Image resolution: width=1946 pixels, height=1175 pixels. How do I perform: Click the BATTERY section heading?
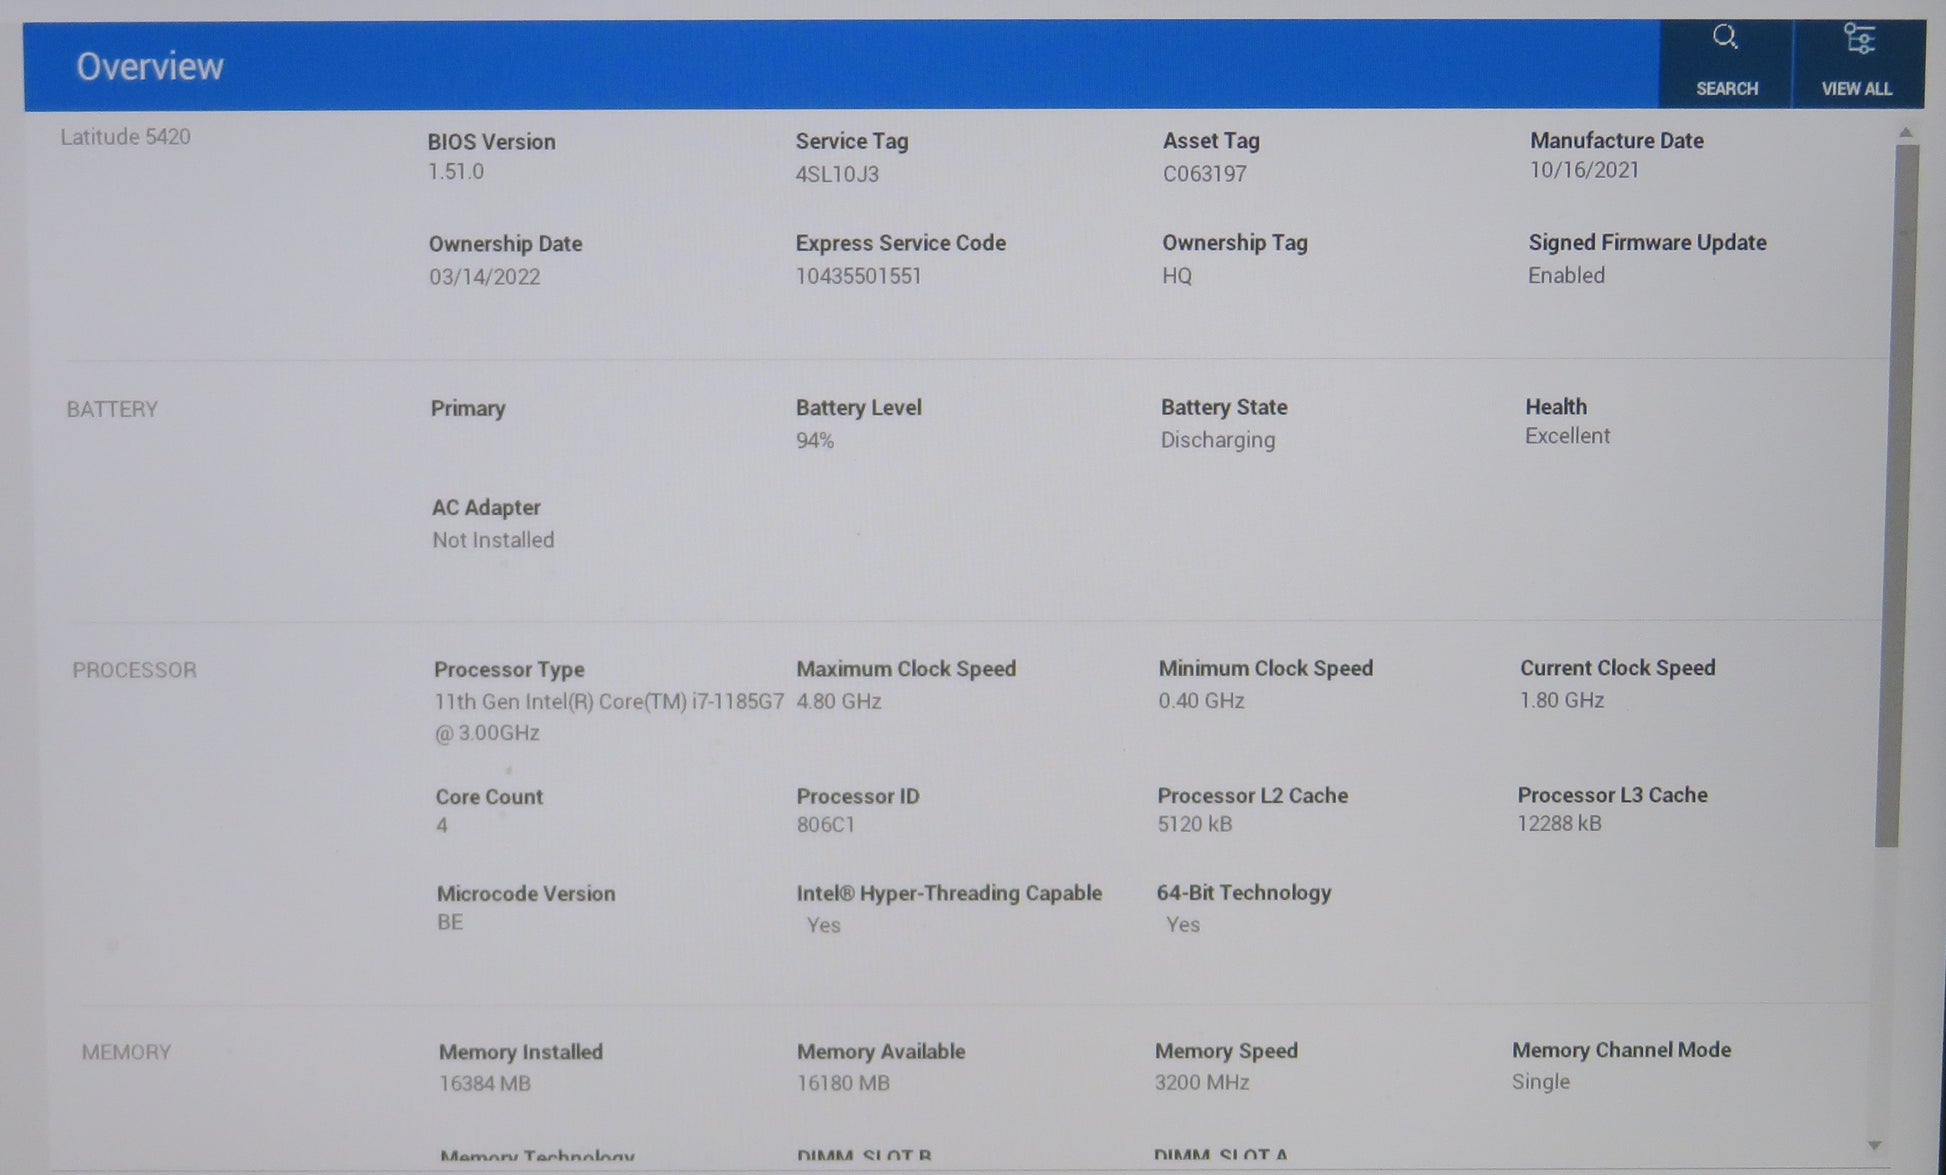tap(112, 409)
